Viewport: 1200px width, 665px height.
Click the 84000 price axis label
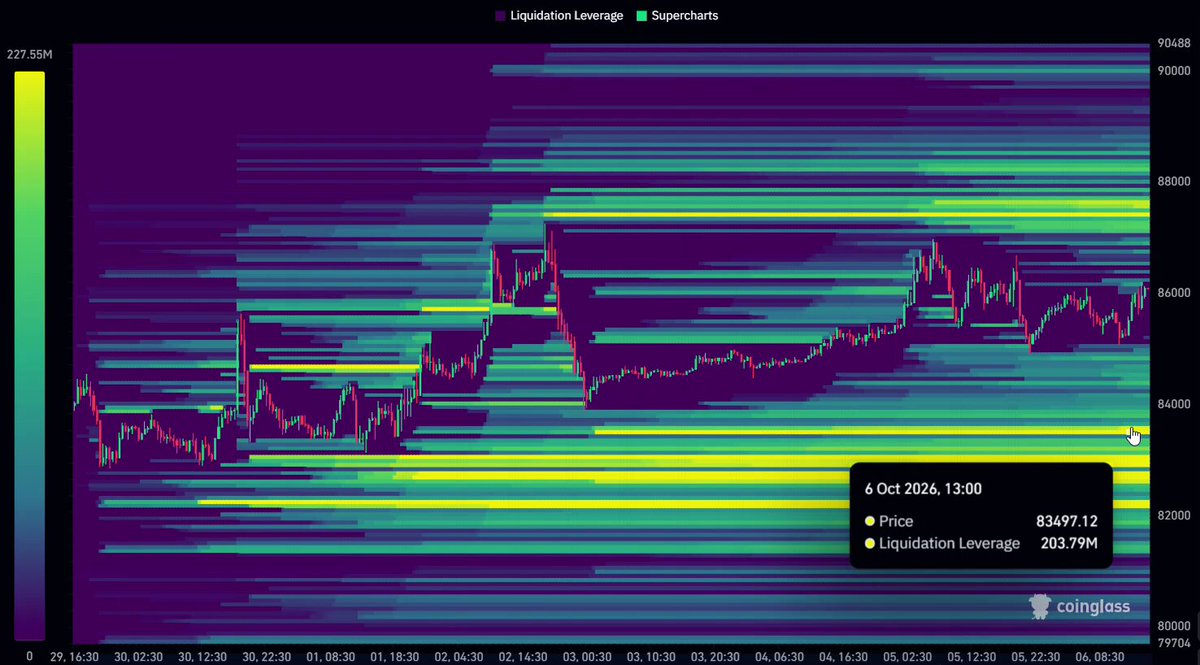tap(1172, 404)
